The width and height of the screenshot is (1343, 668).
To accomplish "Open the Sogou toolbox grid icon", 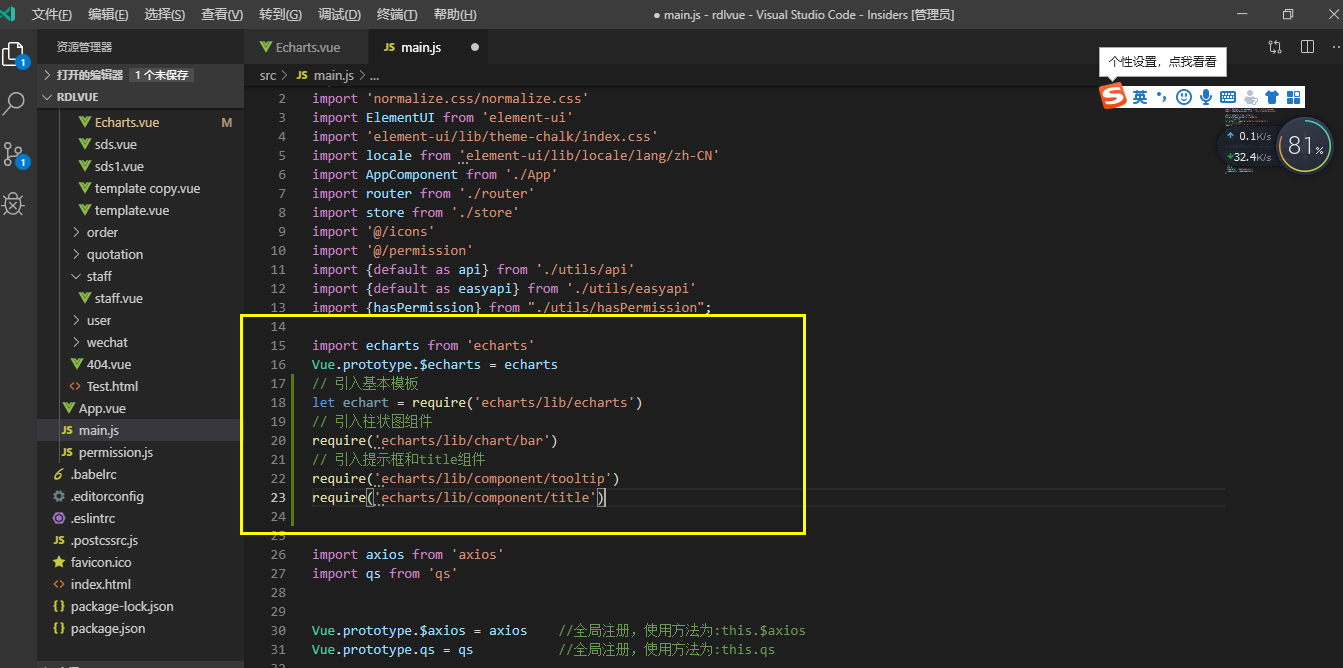I will click(x=1294, y=97).
